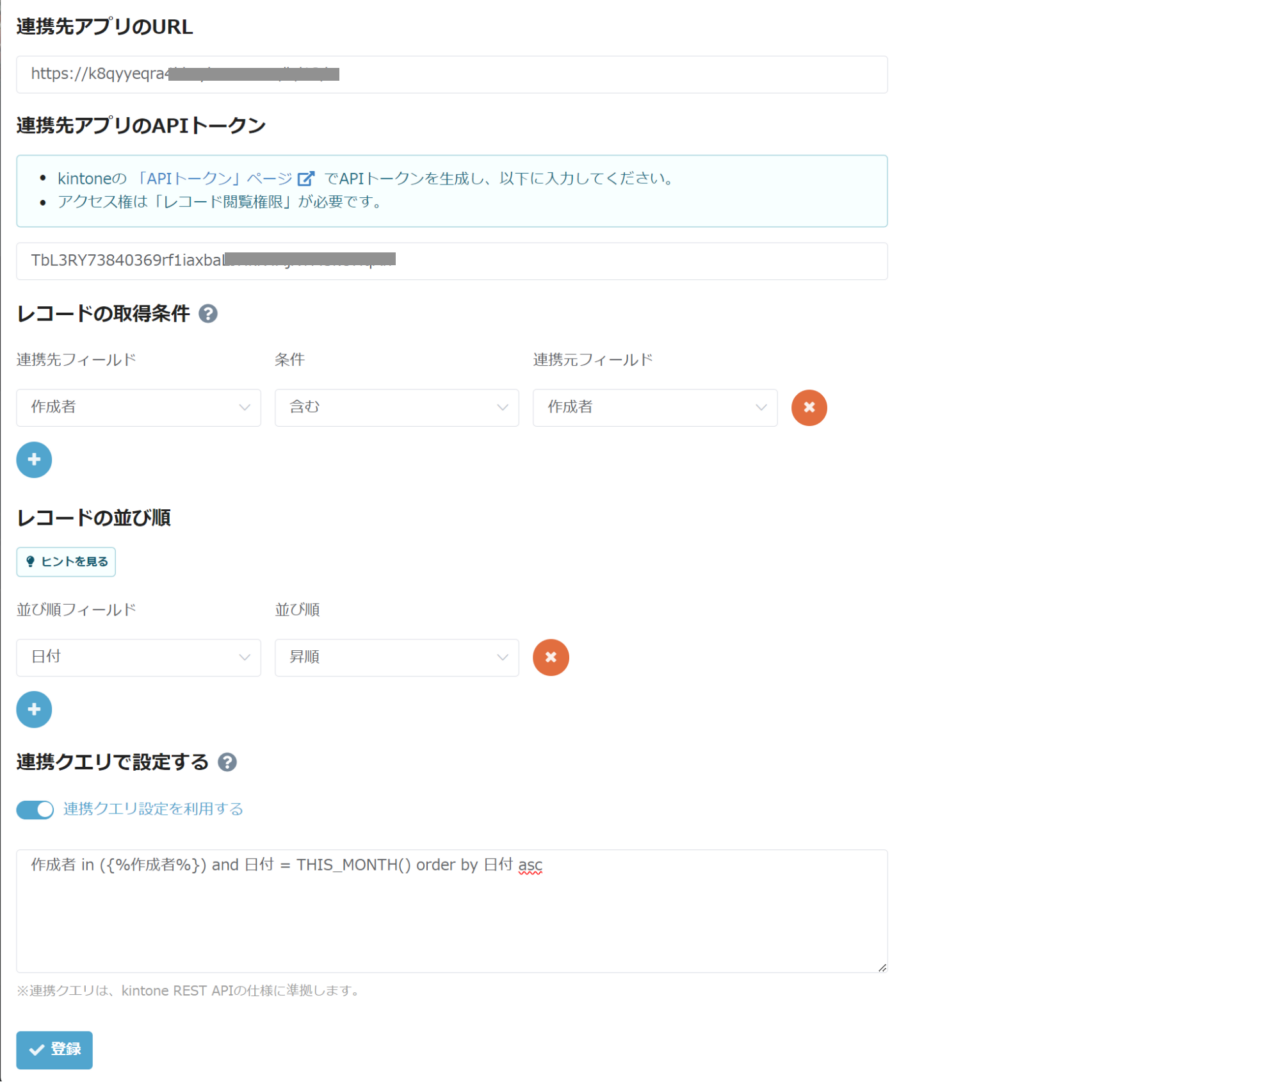Remove the 作成者 record condition row
Image resolution: width=1280 pixels, height=1082 pixels.
[x=809, y=408]
